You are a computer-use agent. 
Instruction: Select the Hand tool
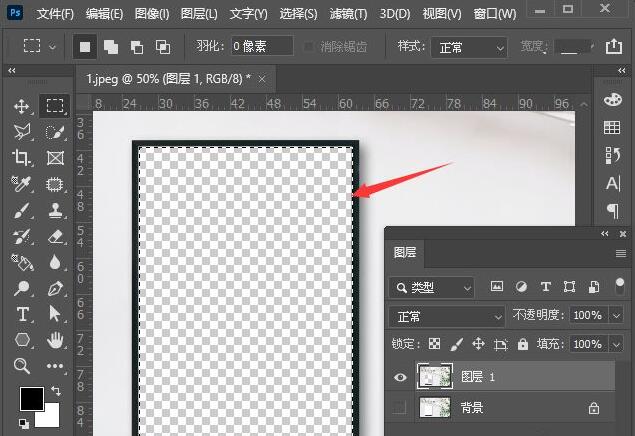coord(55,340)
